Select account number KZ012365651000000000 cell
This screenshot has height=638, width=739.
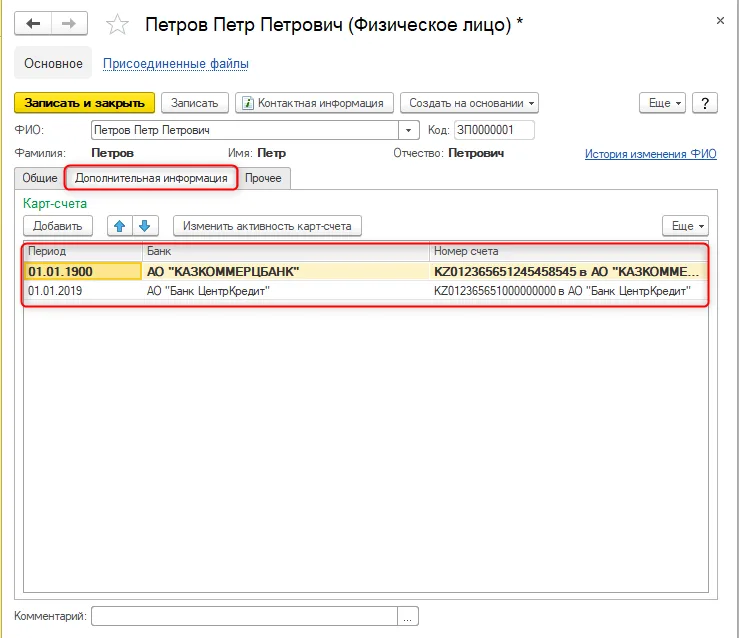pos(568,291)
